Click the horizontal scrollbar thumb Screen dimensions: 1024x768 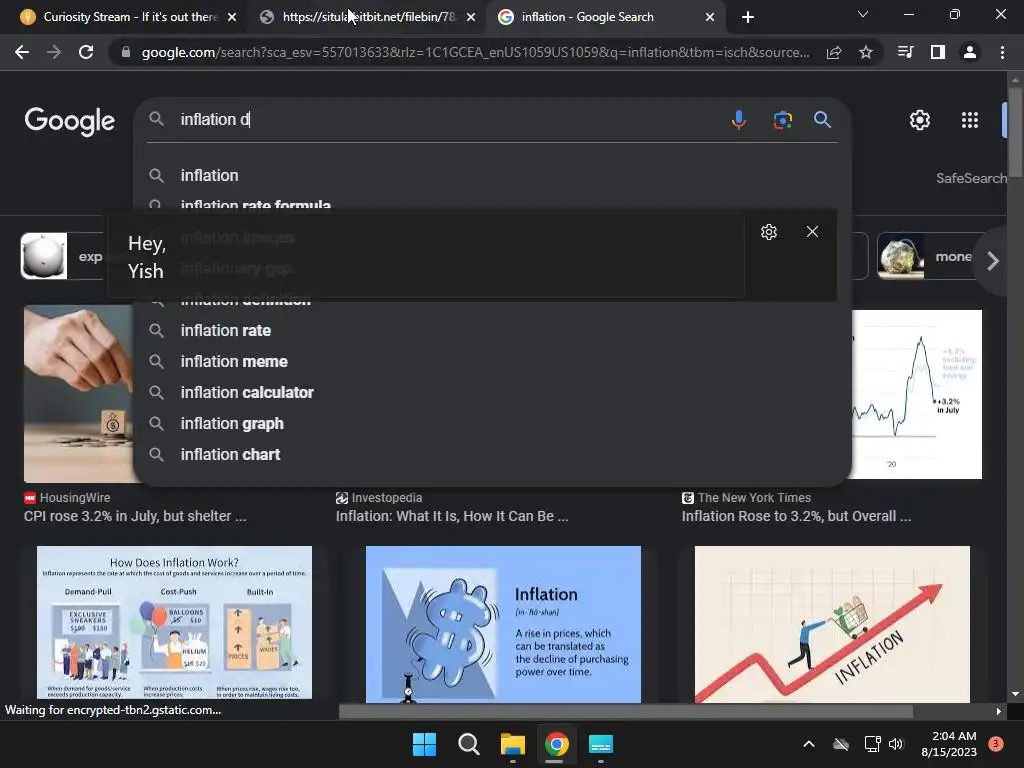(625, 711)
